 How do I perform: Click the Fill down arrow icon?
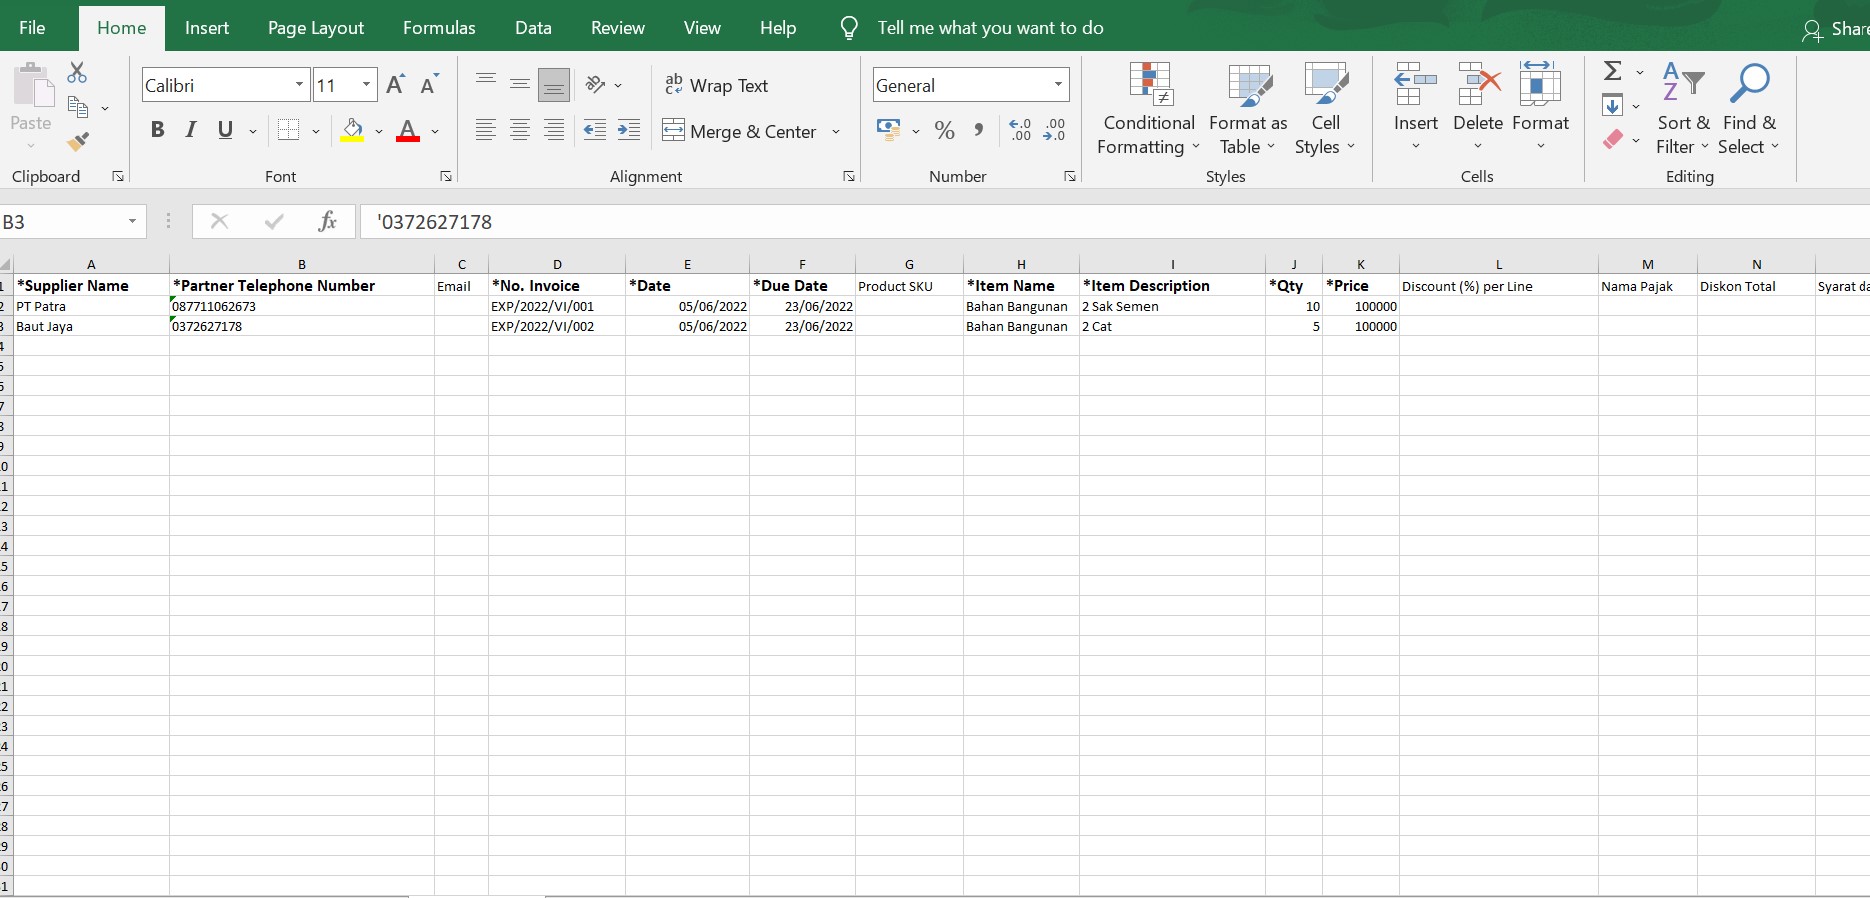(x=1612, y=105)
